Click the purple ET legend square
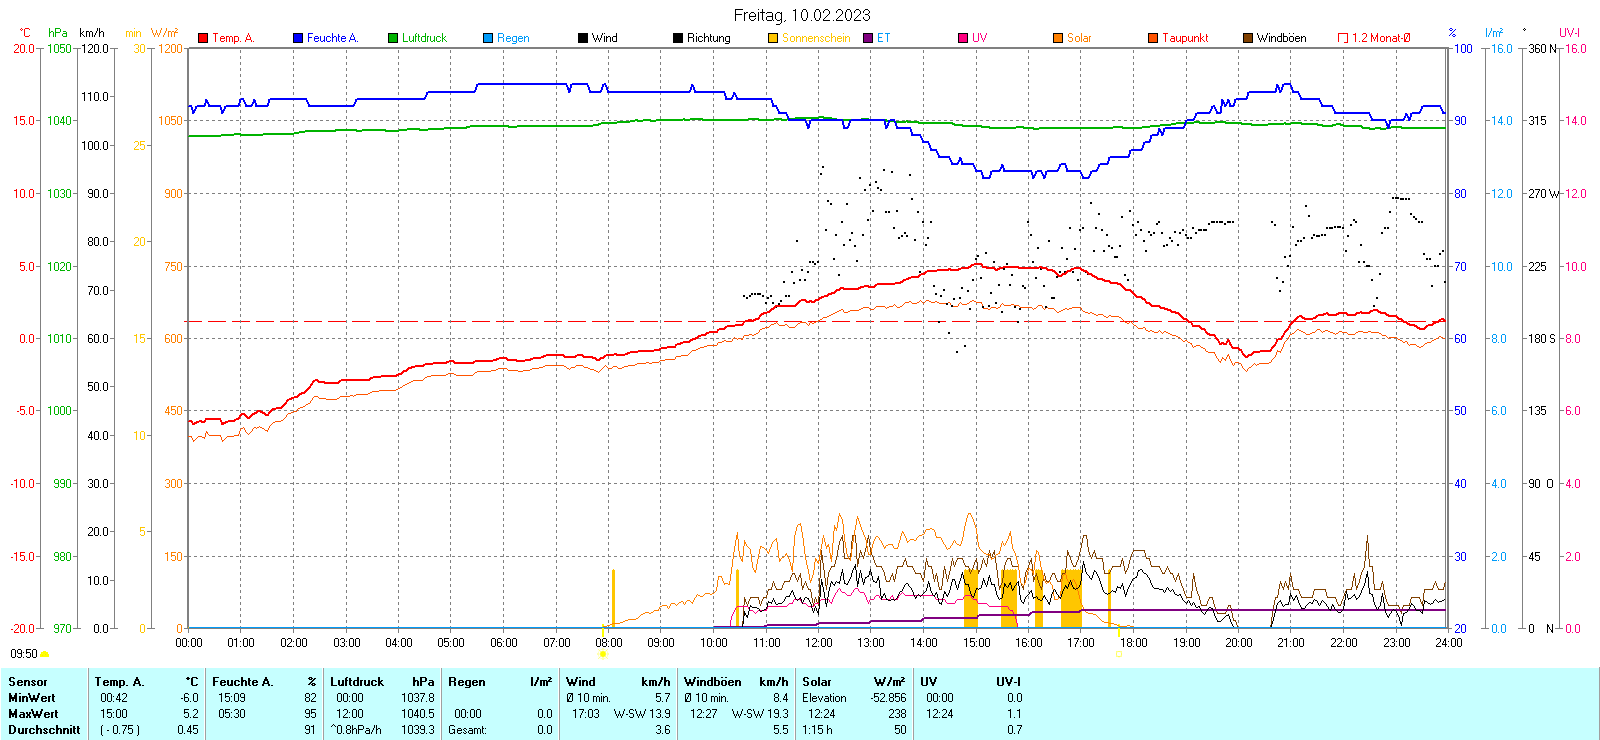 point(868,38)
